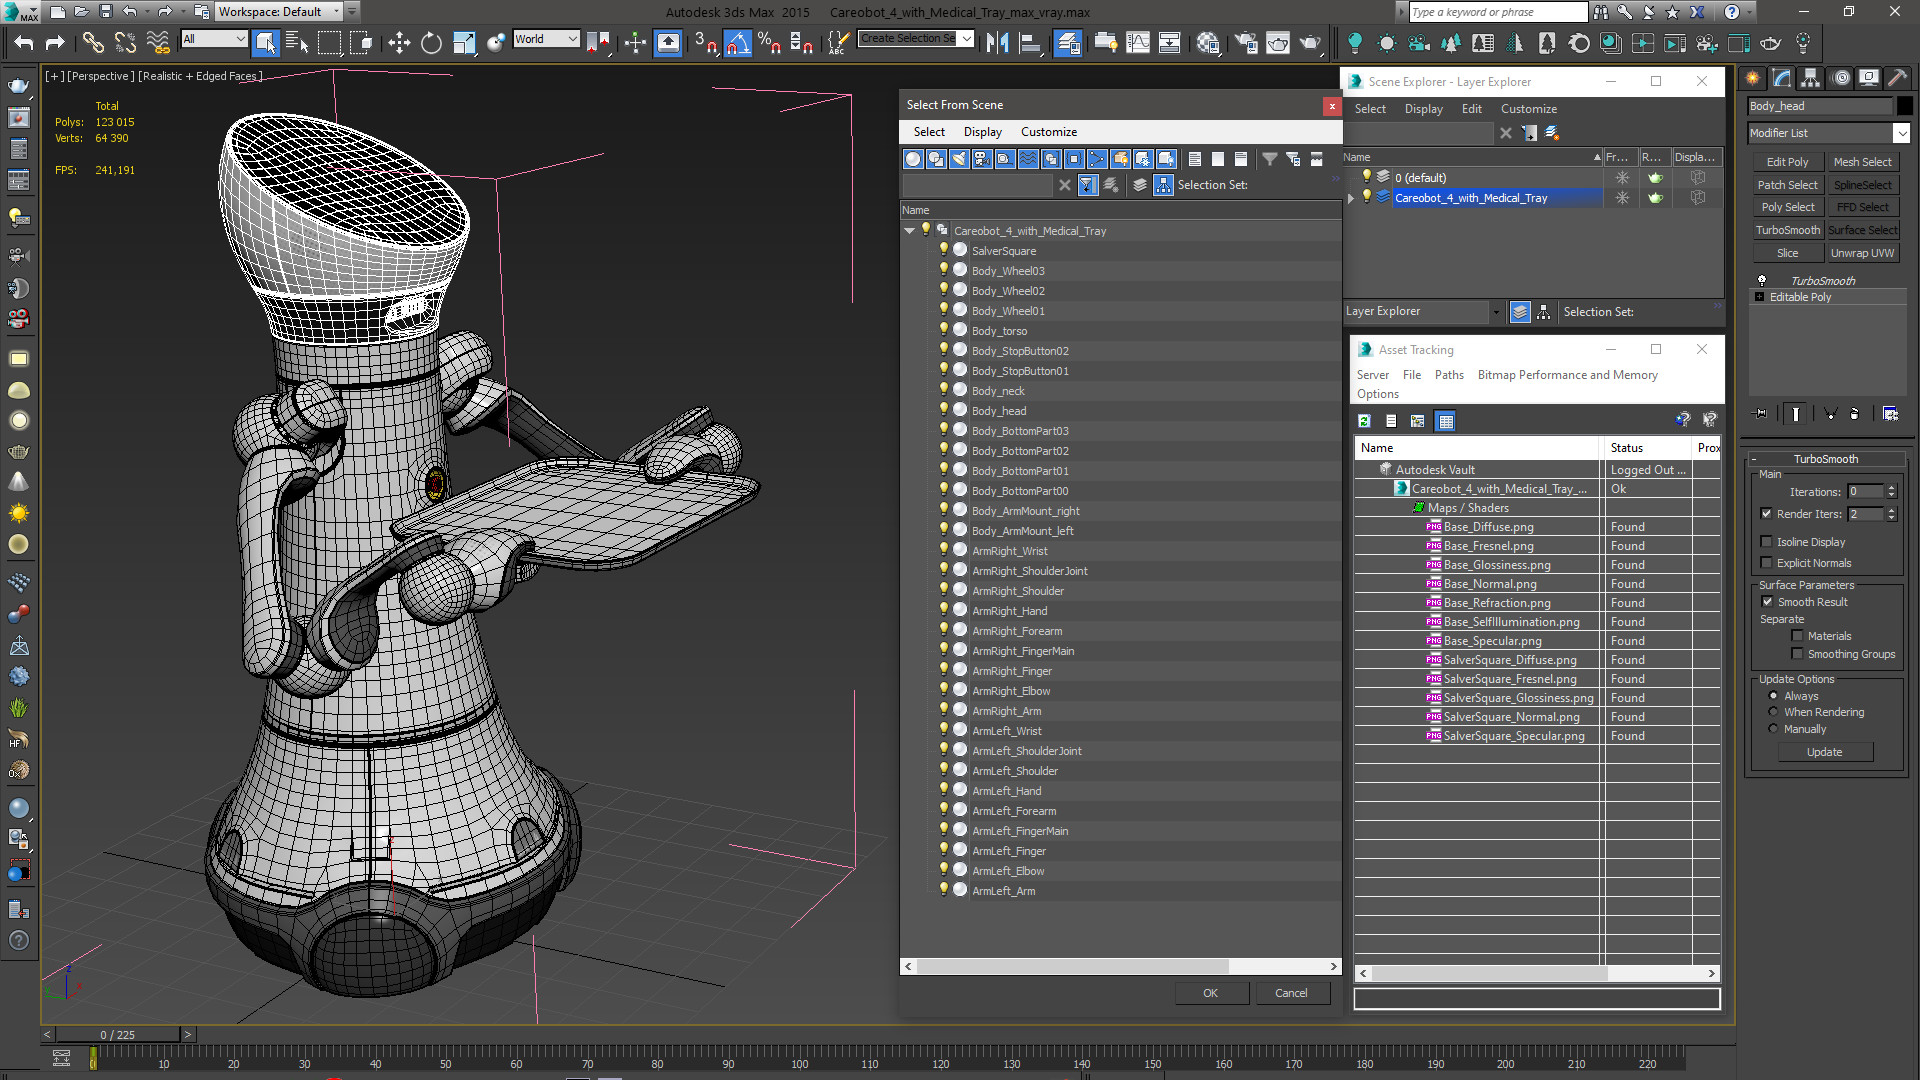Image resolution: width=1920 pixels, height=1080 pixels.
Task: Click the Select and Link tool
Action: (92, 42)
